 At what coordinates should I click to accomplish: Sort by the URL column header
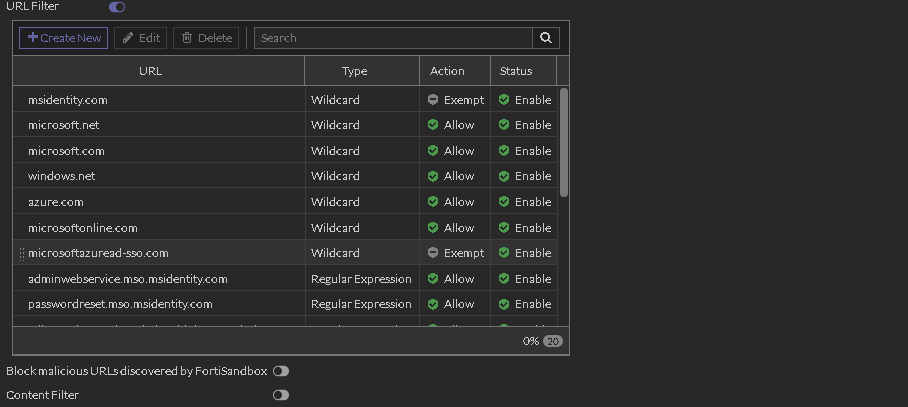point(150,71)
